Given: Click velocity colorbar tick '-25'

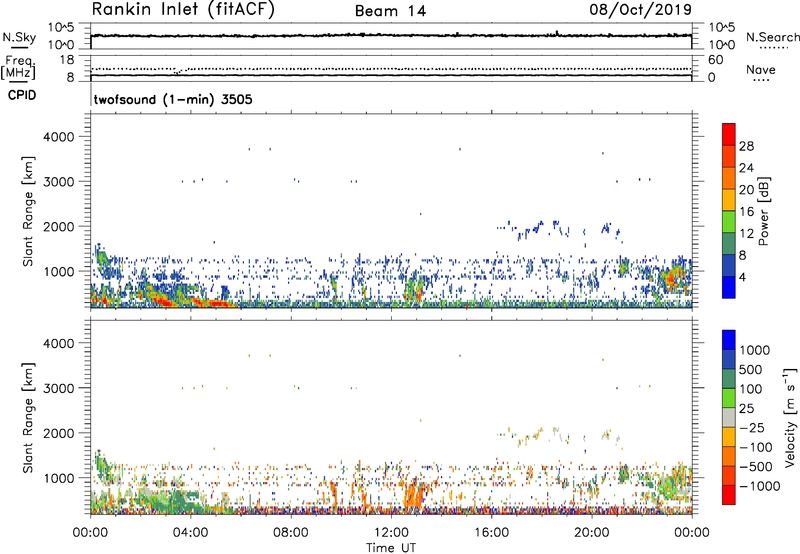Looking at the screenshot, I should 752,428.
